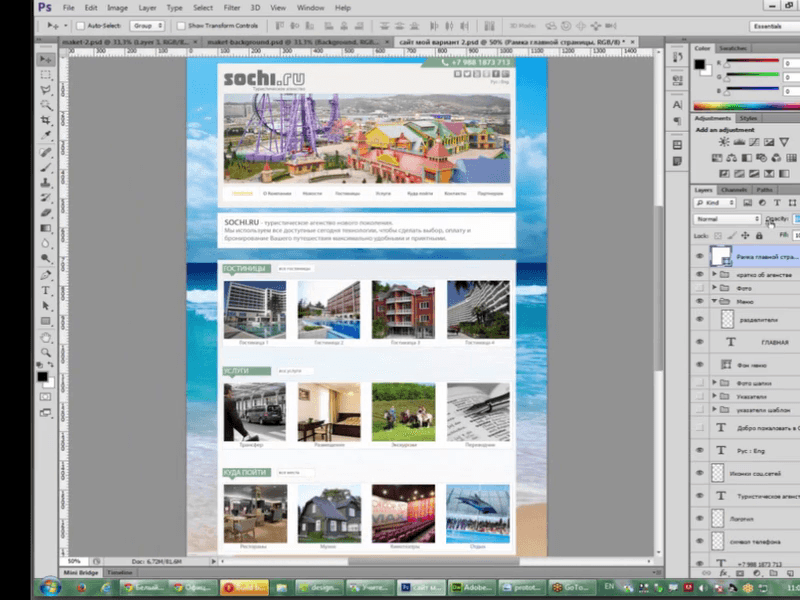Show the Фото шапки group
This screenshot has width=800, height=600.
pyautogui.click(x=699, y=383)
